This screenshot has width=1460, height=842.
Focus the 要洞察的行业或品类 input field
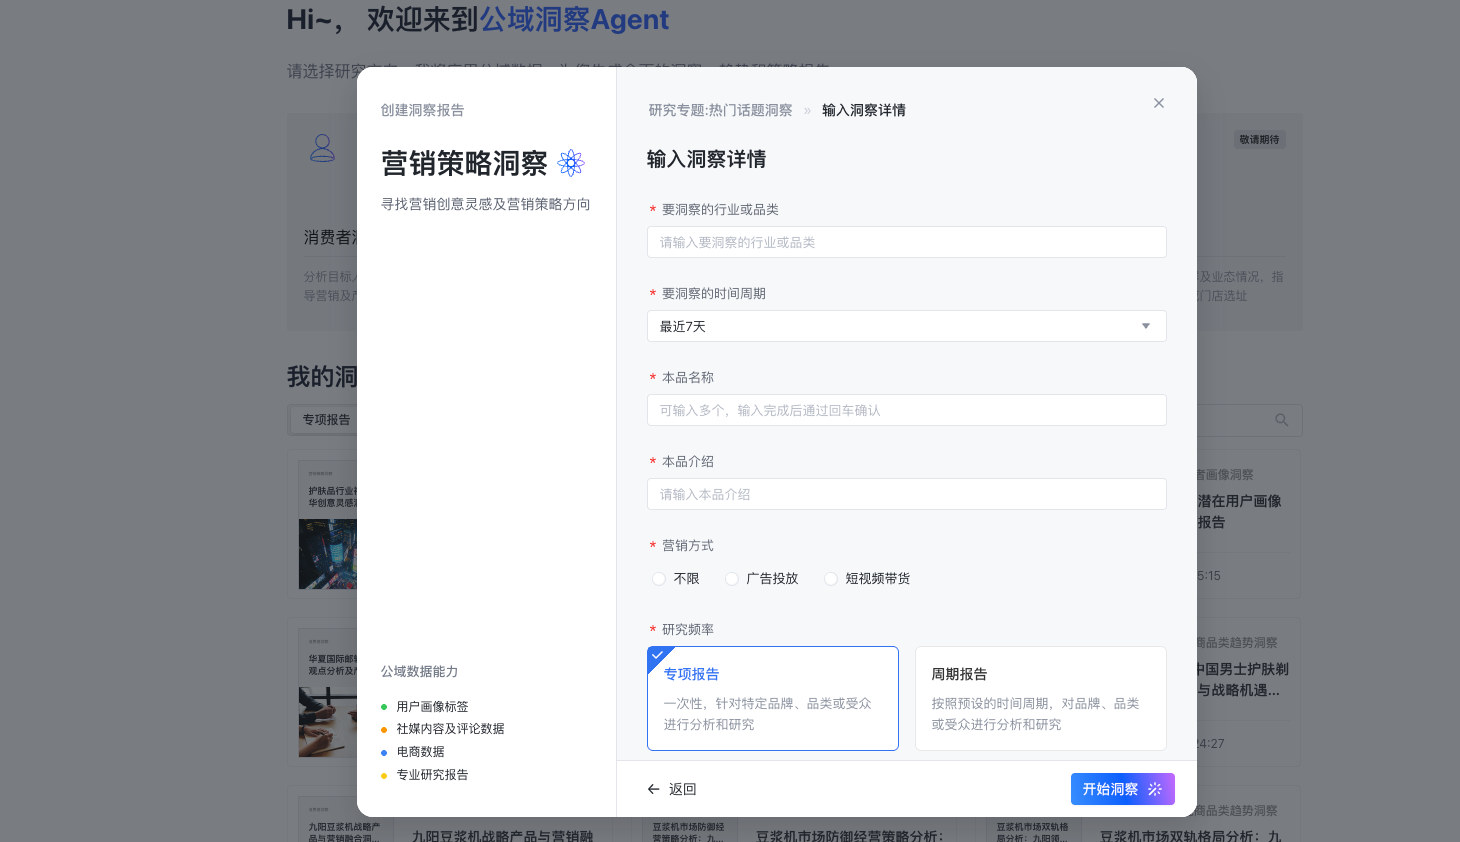pos(906,242)
